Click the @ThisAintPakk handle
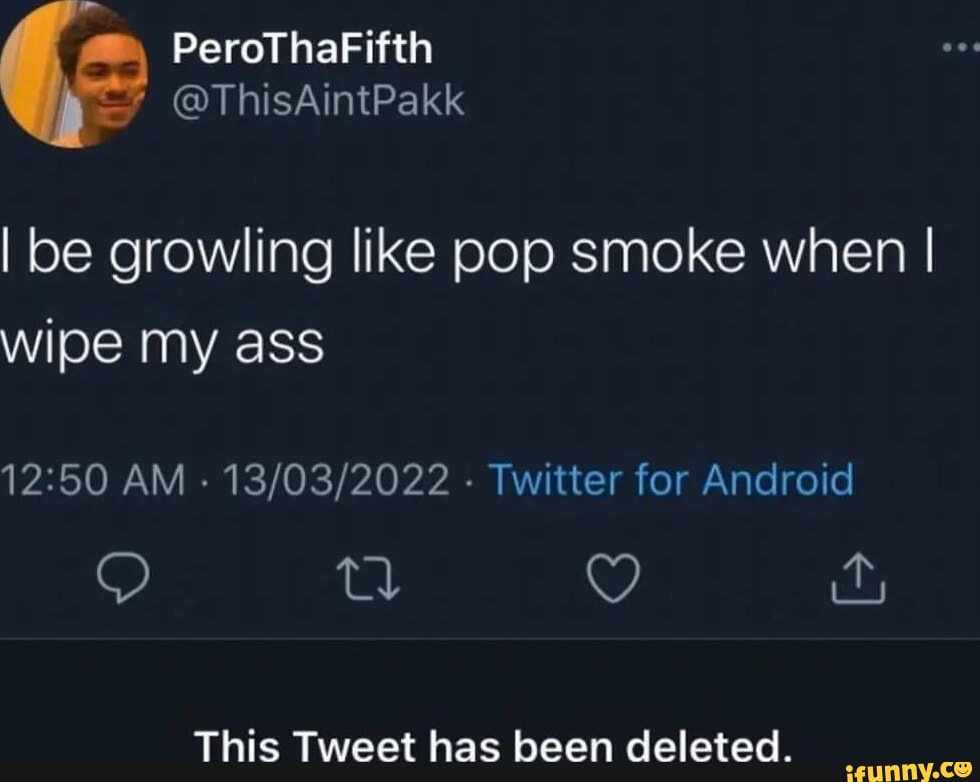This screenshot has height=782, width=980. pos(319,99)
